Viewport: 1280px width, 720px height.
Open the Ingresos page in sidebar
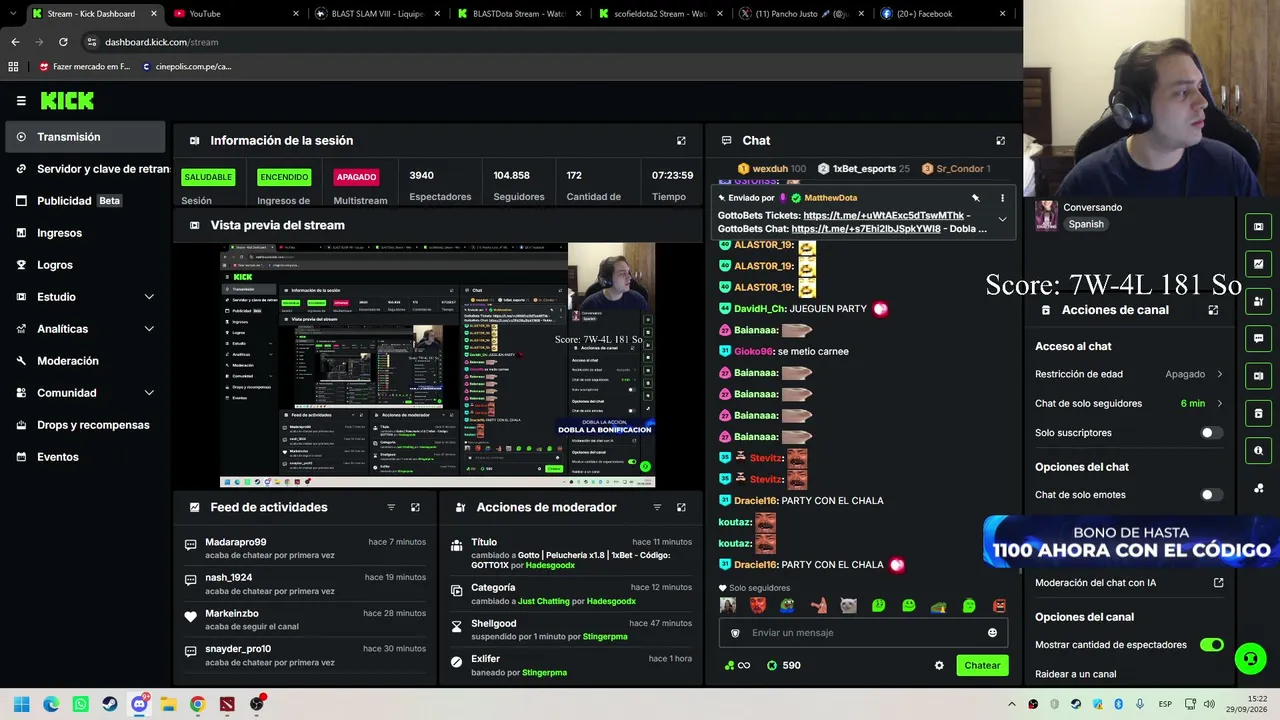[85, 233]
